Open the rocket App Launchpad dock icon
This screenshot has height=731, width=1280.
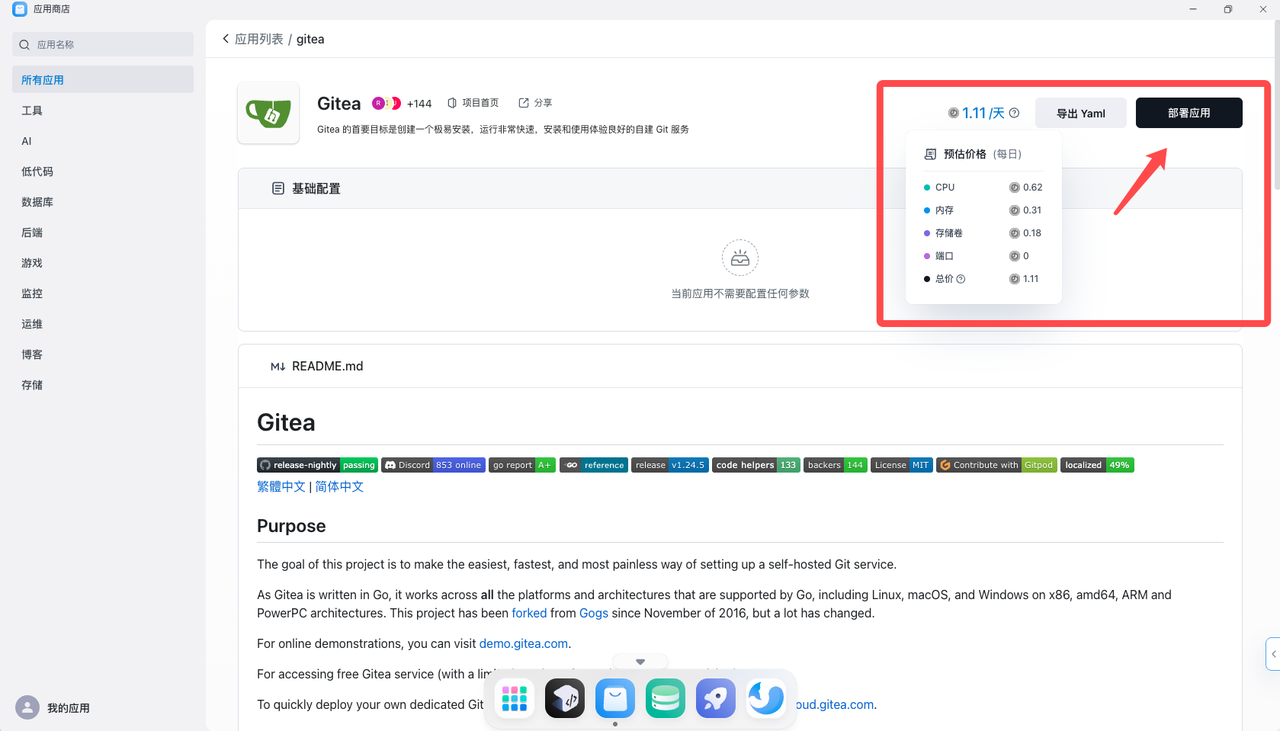tap(716, 699)
